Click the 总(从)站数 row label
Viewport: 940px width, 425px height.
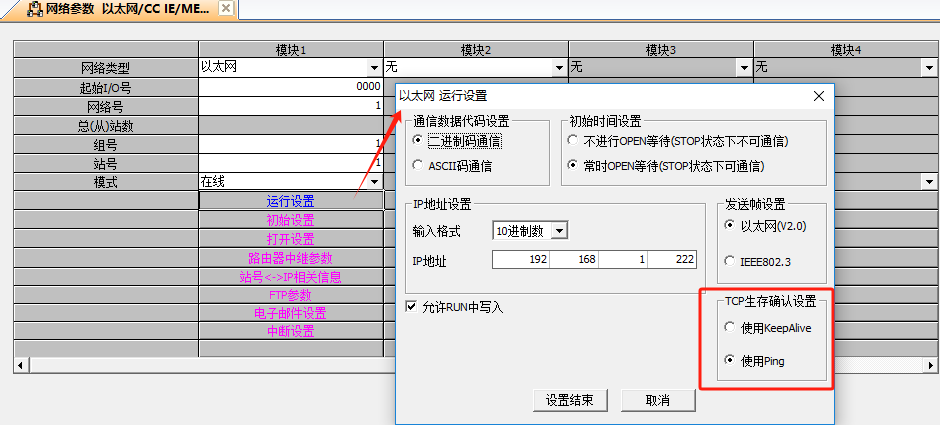106,125
